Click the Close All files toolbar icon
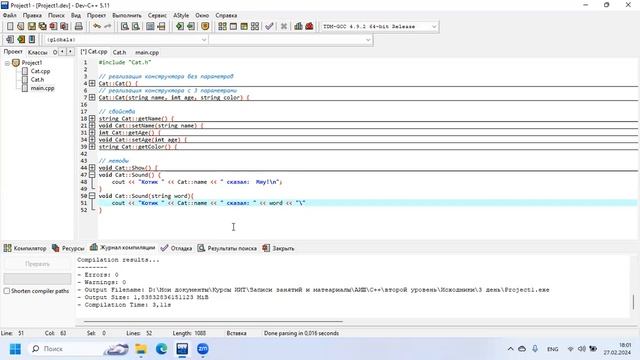 click(x=64, y=27)
